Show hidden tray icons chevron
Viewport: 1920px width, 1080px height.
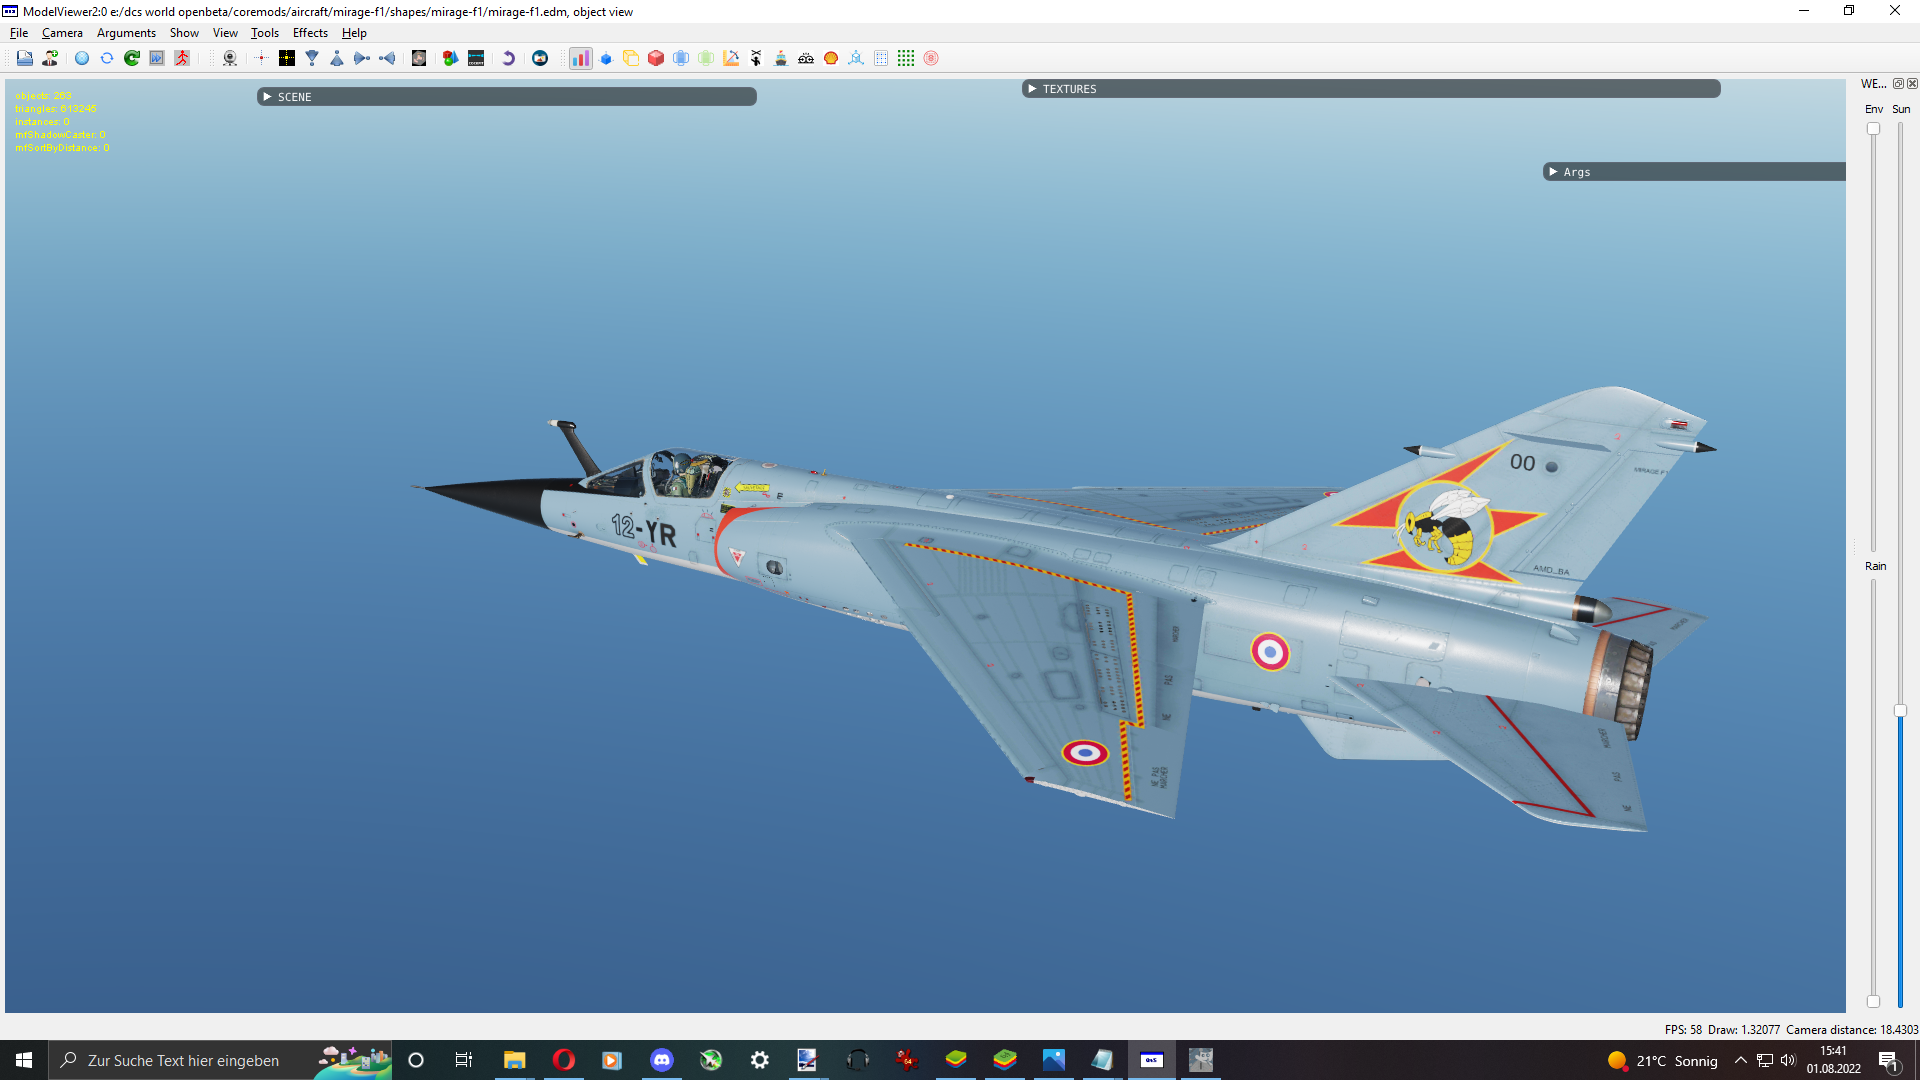(x=1741, y=1060)
